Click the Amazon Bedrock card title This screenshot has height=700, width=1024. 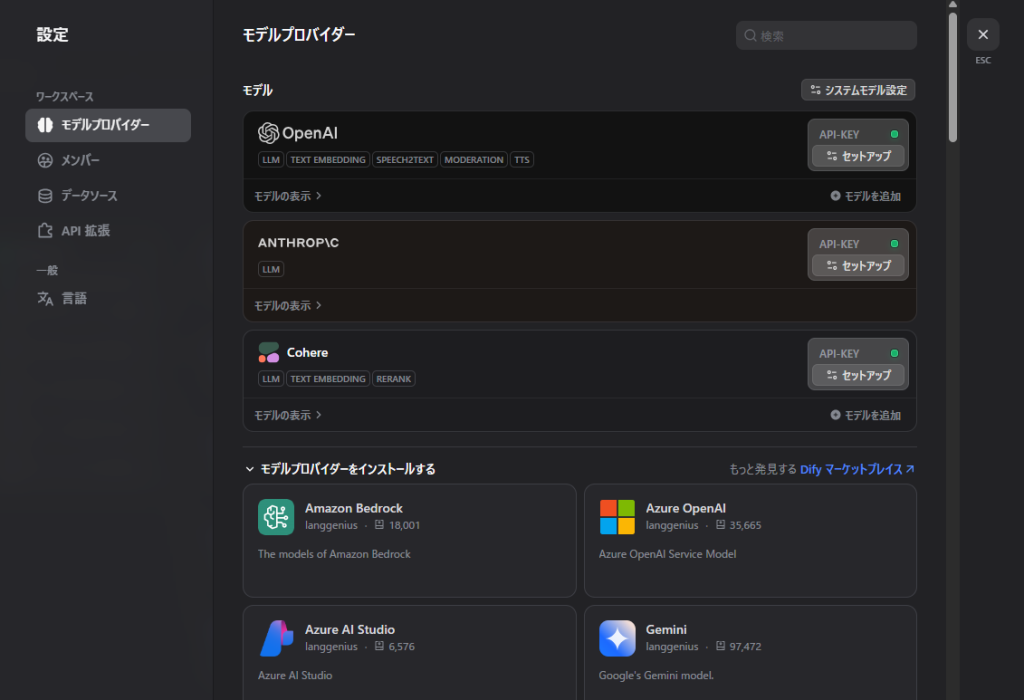[354, 508]
